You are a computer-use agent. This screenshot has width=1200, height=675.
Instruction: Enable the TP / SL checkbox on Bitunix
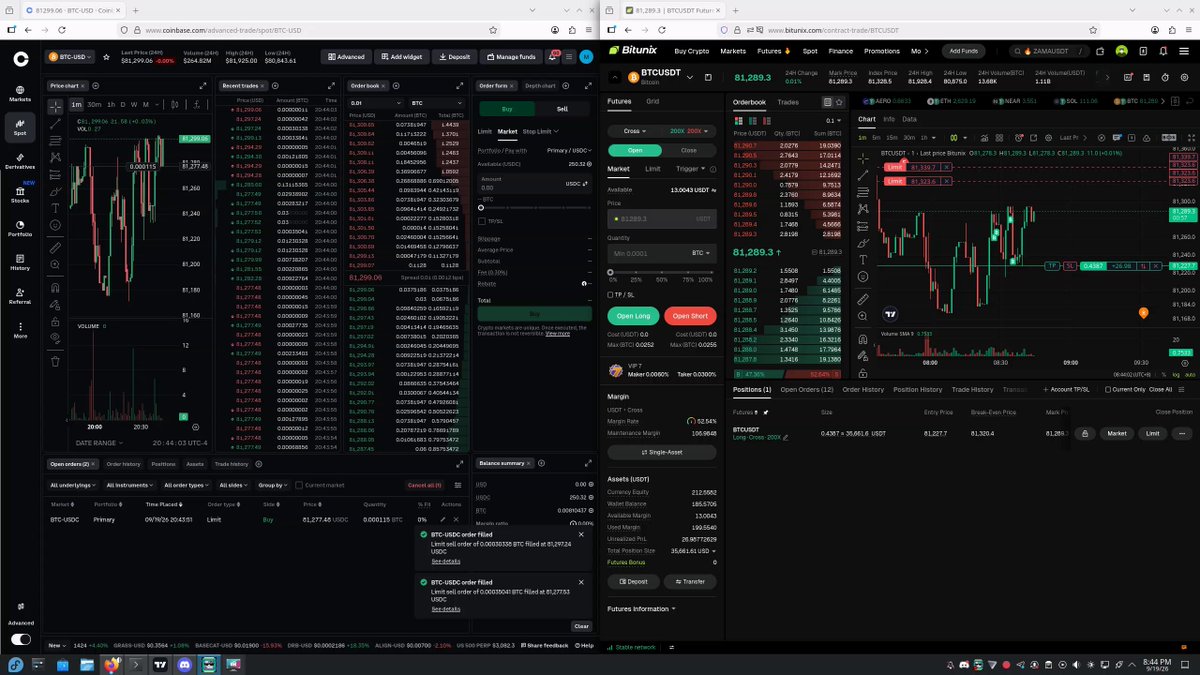pyautogui.click(x=610, y=295)
